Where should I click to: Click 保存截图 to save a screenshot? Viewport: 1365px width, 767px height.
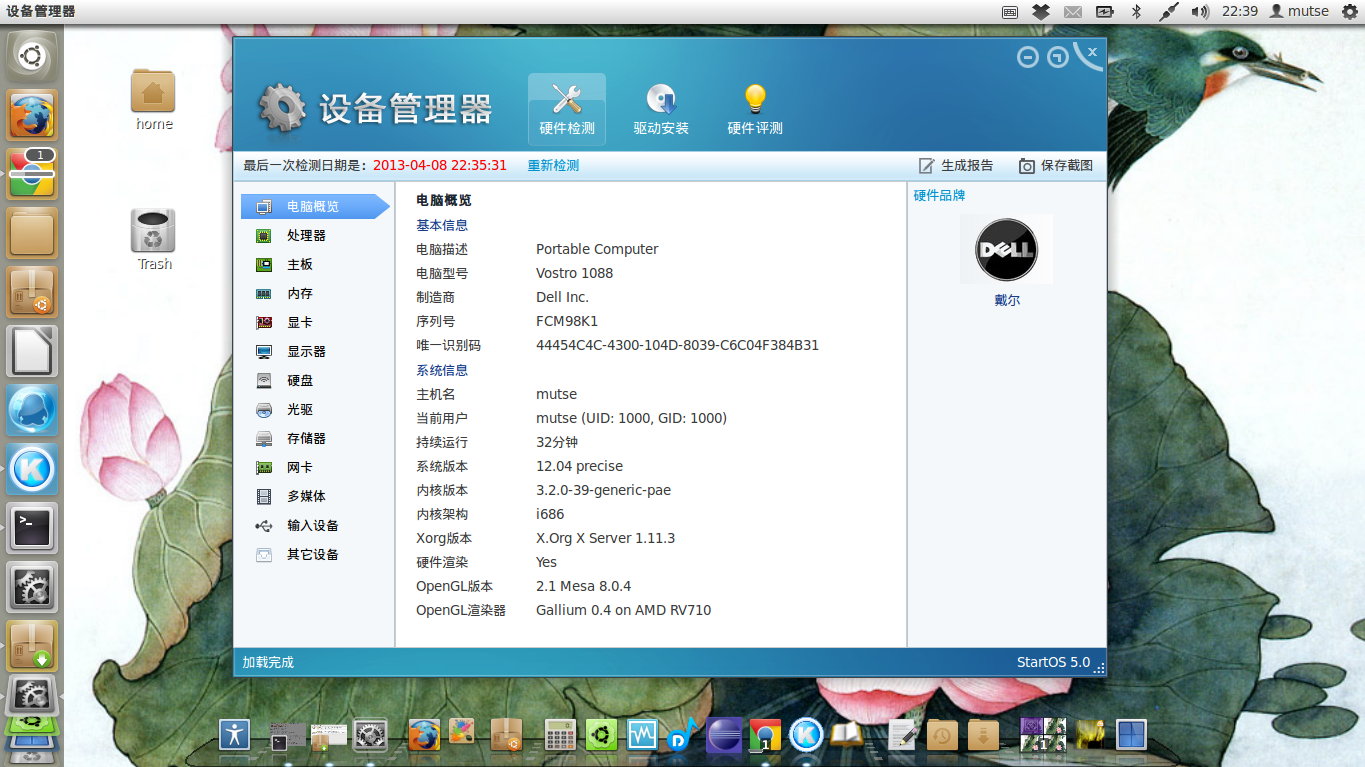pyautogui.click(x=1056, y=165)
